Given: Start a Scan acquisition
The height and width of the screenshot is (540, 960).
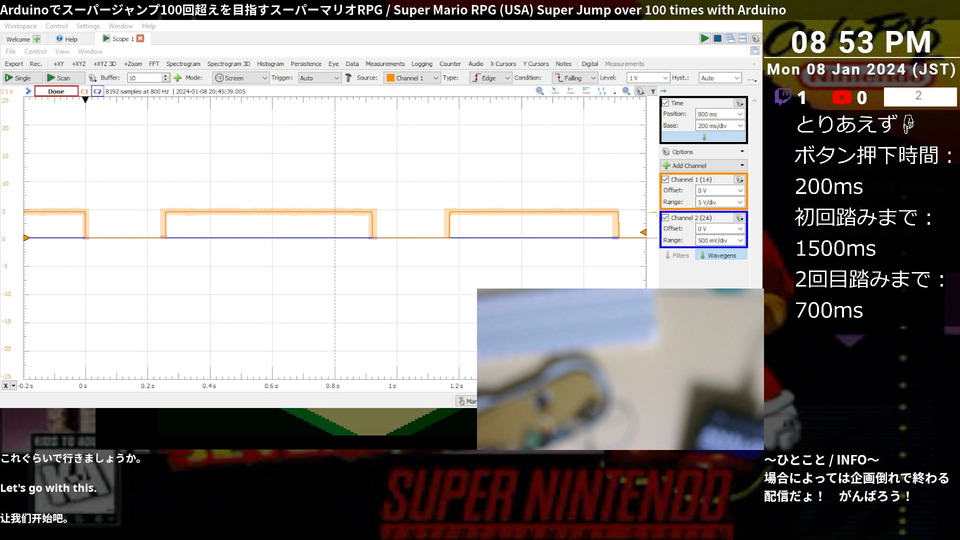Looking at the screenshot, I should point(64,78).
